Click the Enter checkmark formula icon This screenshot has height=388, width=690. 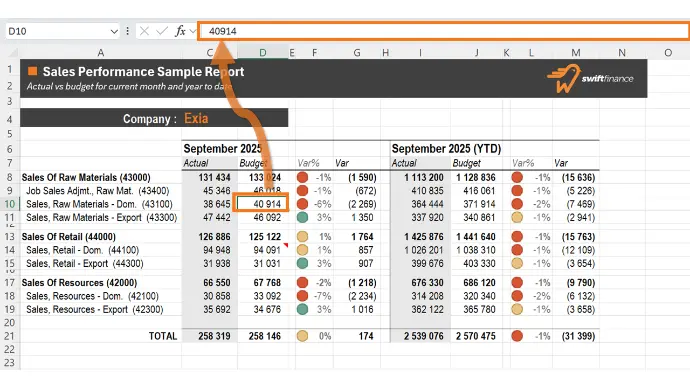coord(161,31)
